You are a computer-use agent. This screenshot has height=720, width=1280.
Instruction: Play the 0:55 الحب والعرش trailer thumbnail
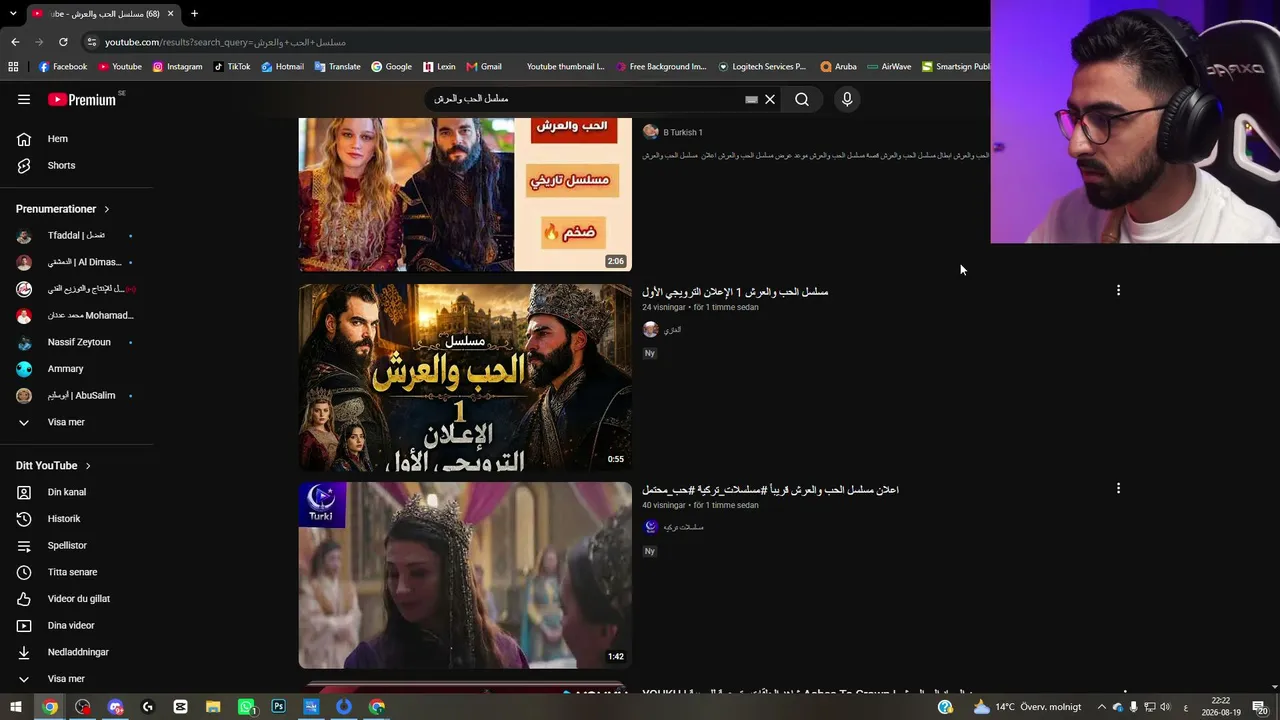tap(465, 377)
